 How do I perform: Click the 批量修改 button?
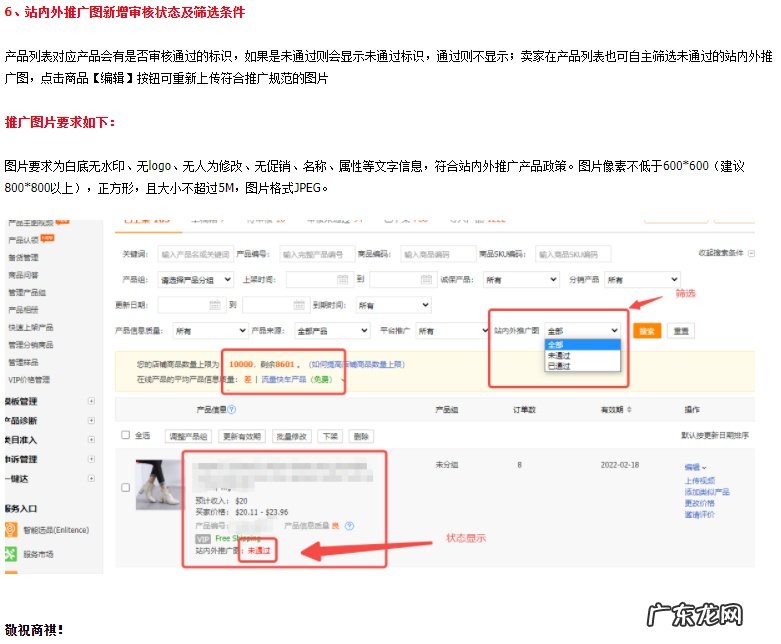(x=292, y=436)
